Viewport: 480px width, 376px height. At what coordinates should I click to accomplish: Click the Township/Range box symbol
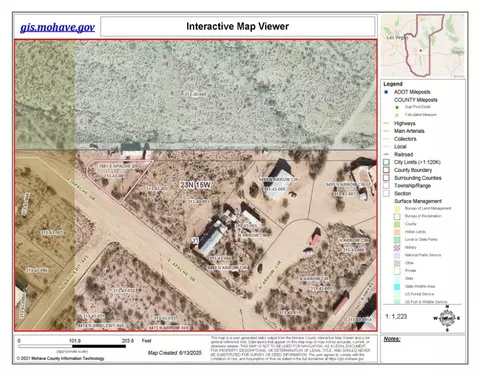coord(386,186)
